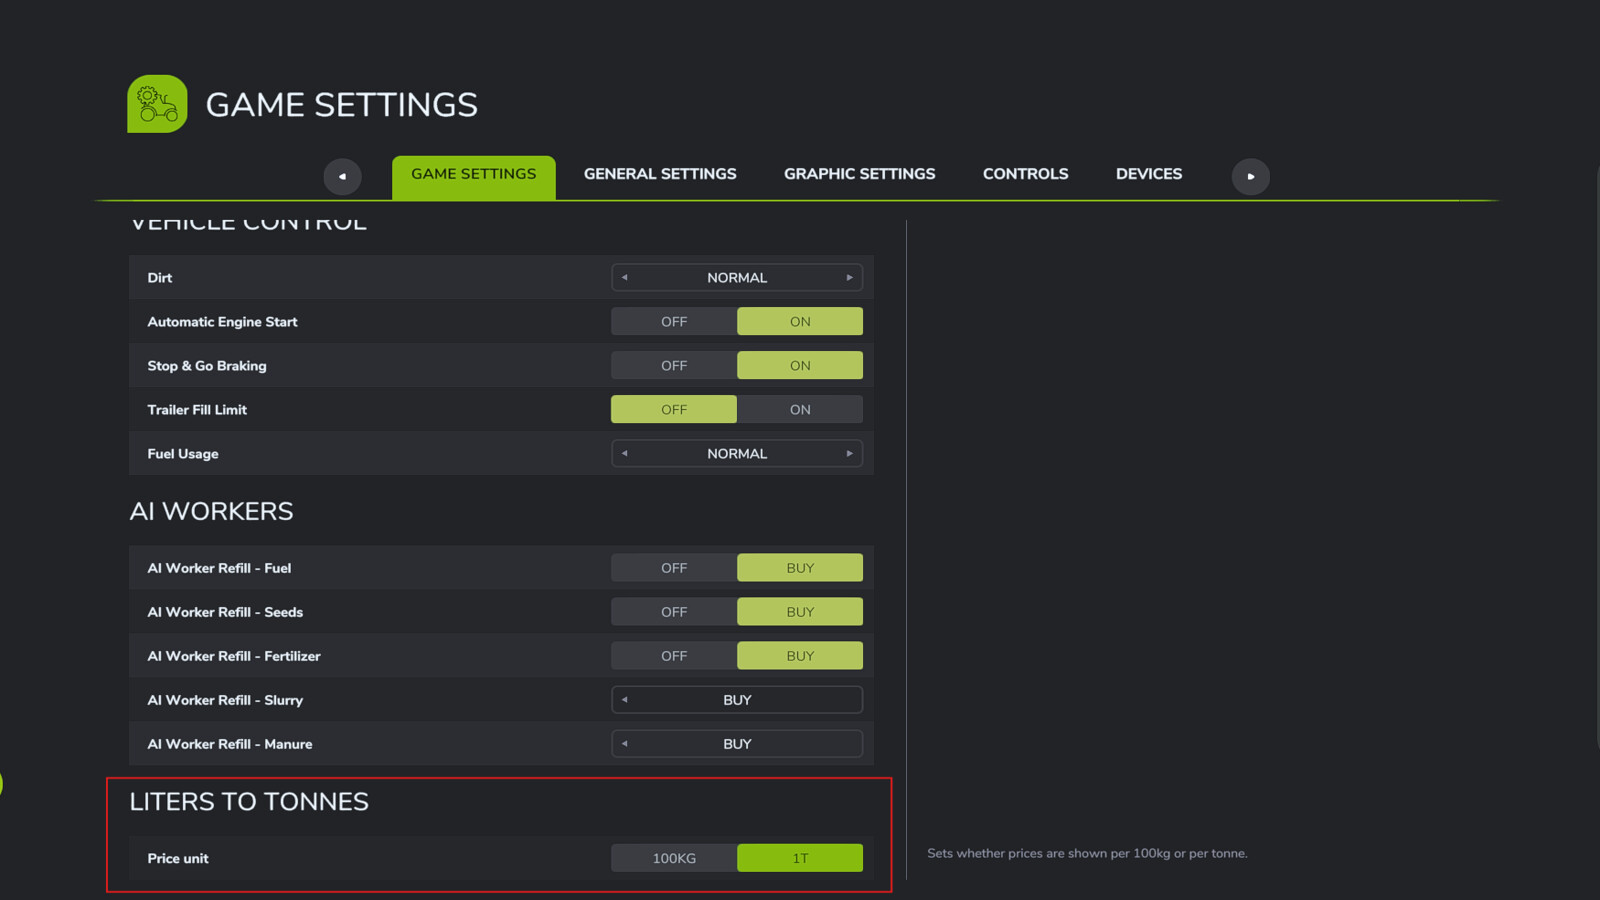
Task: Select the 1T price unit option
Action: [800, 858]
